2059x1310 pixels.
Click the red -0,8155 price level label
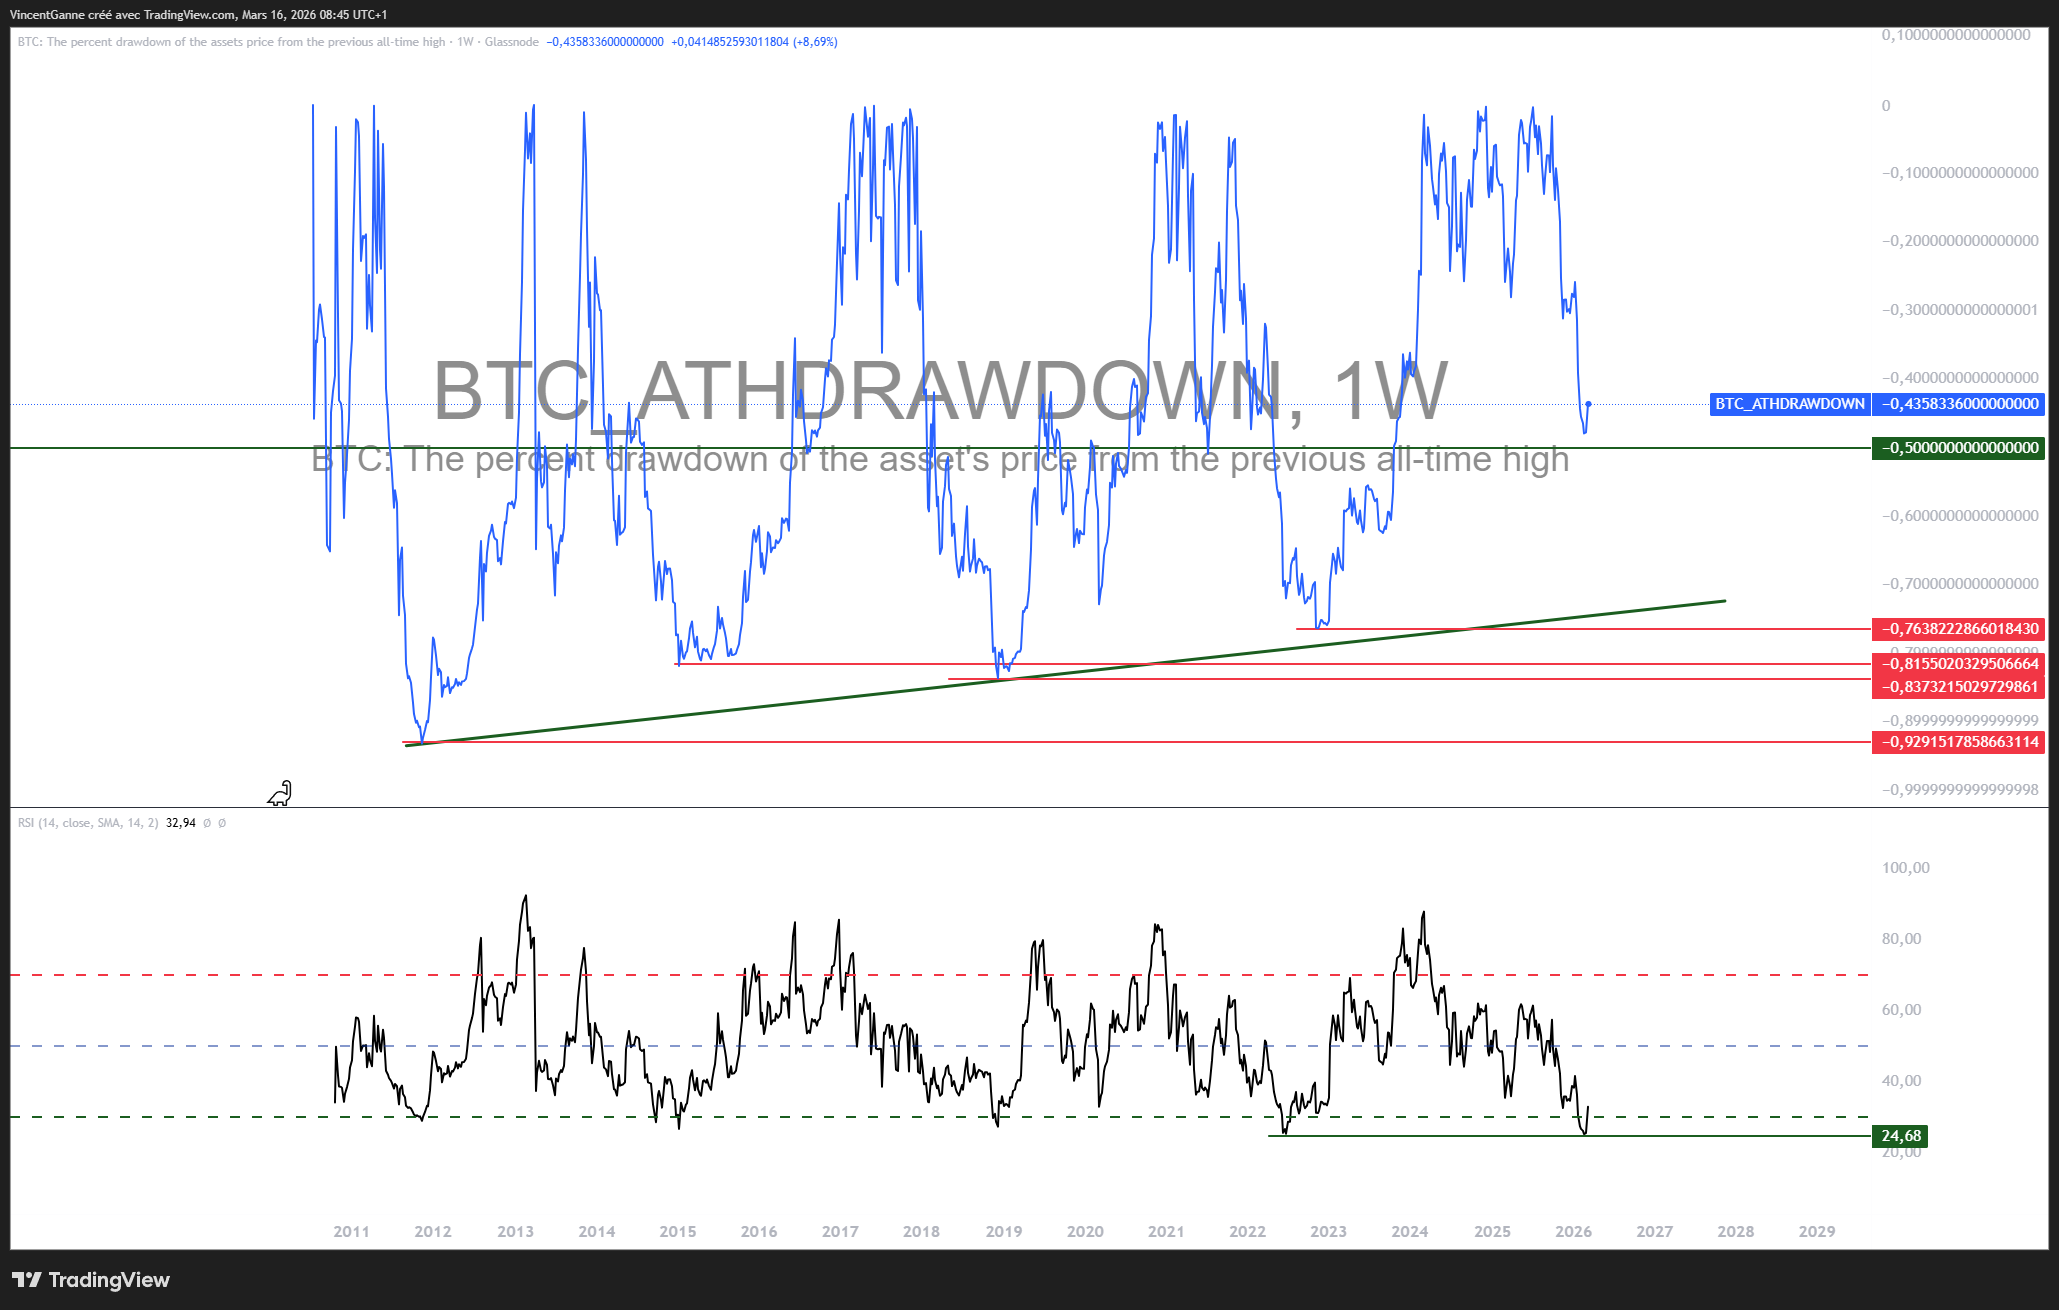(x=1958, y=664)
